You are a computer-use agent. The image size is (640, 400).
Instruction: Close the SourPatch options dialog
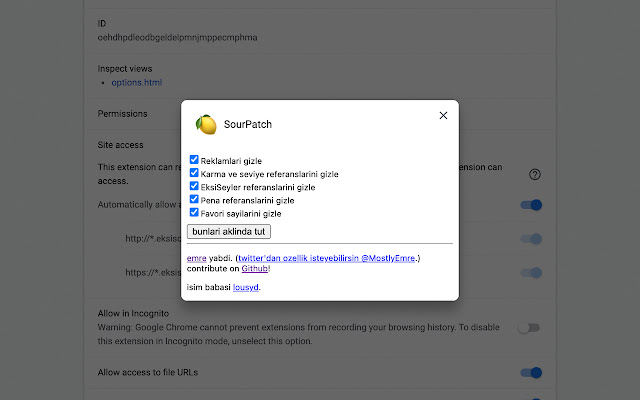(443, 116)
